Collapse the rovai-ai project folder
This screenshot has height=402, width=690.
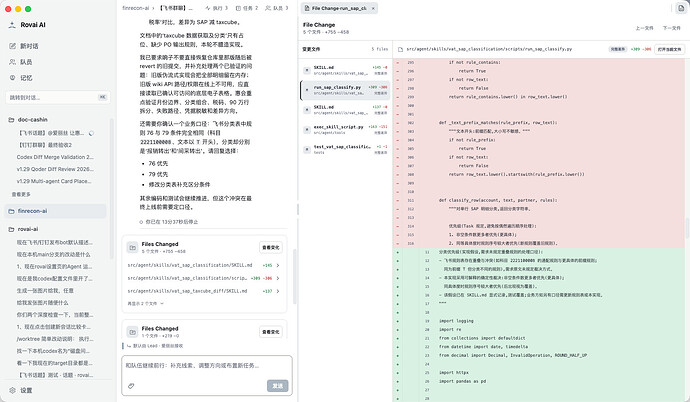(x=28, y=229)
